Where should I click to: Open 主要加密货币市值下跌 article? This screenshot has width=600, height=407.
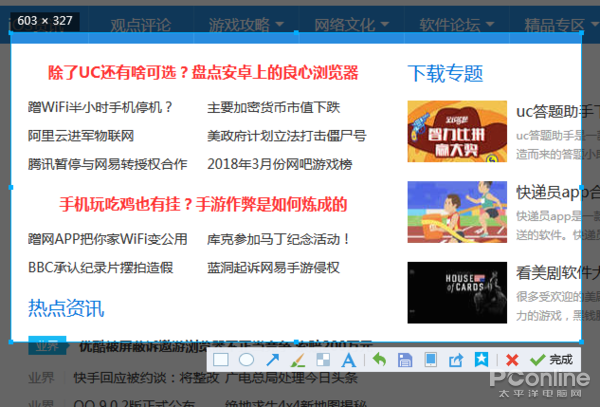click(274, 107)
